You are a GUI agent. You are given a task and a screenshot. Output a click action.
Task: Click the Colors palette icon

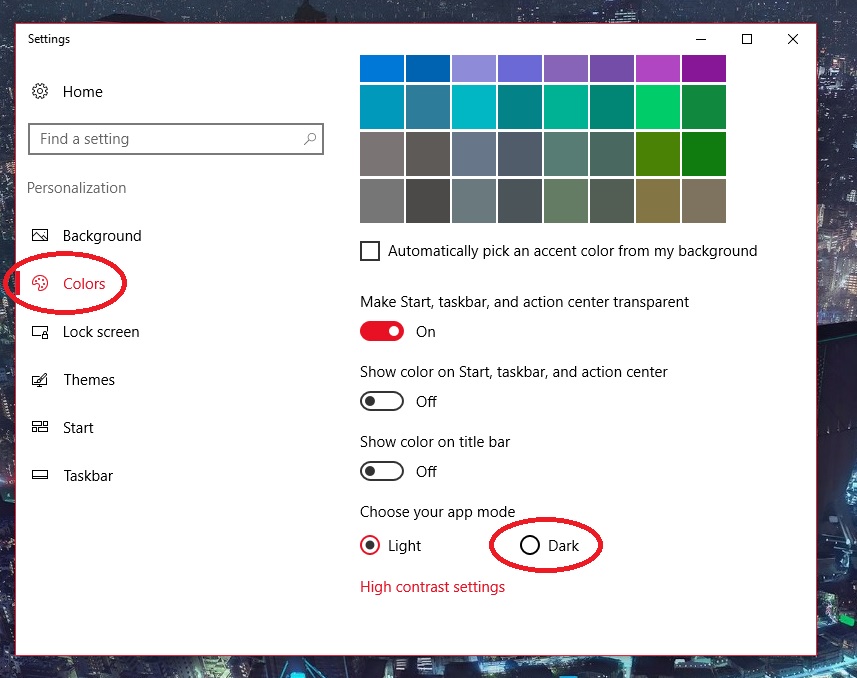tap(40, 283)
